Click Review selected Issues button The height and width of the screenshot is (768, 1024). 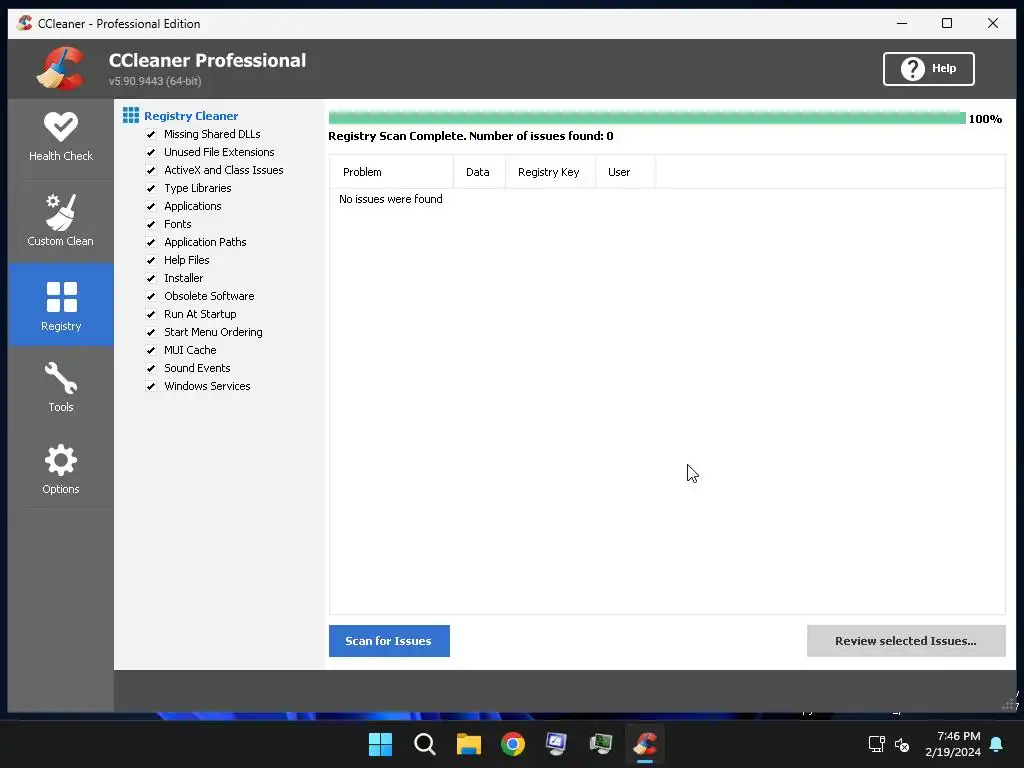click(x=906, y=641)
